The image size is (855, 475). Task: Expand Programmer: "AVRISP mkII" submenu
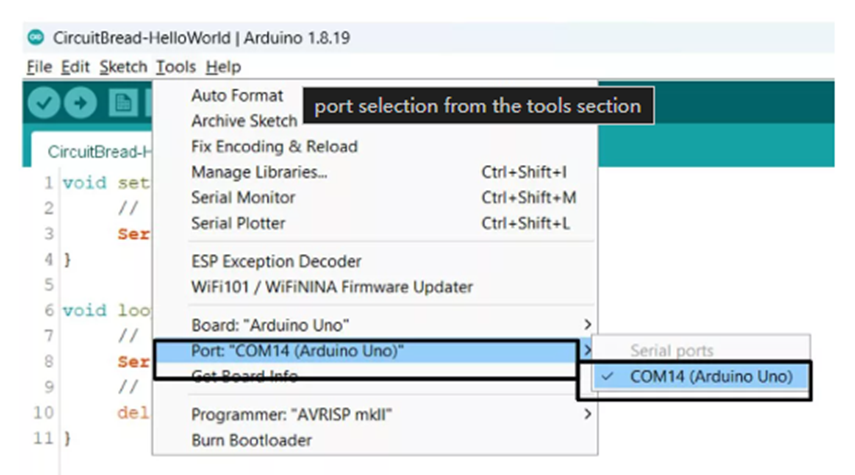pyautogui.click(x=375, y=415)
